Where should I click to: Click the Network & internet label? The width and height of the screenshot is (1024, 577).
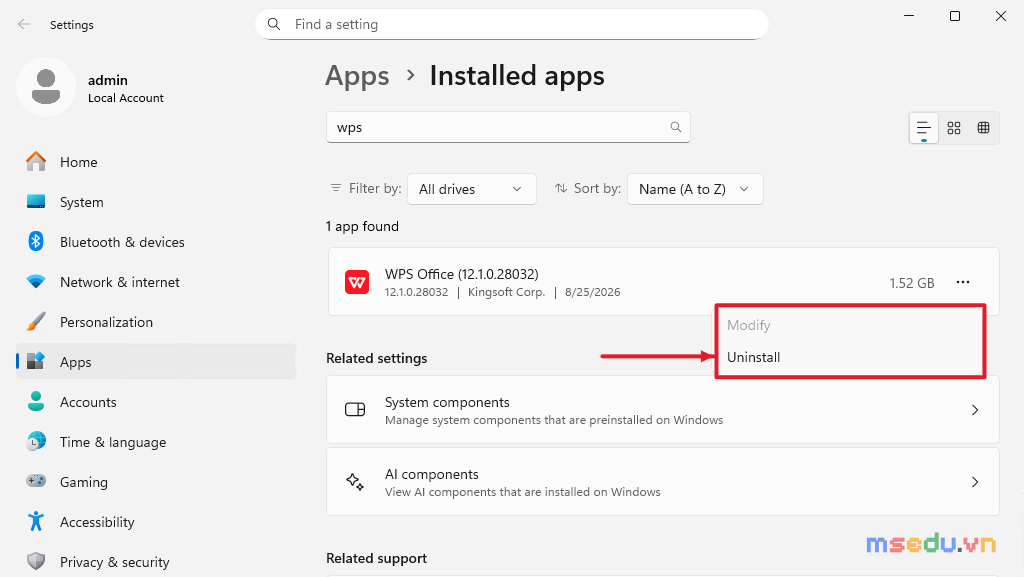pos(120,282)
